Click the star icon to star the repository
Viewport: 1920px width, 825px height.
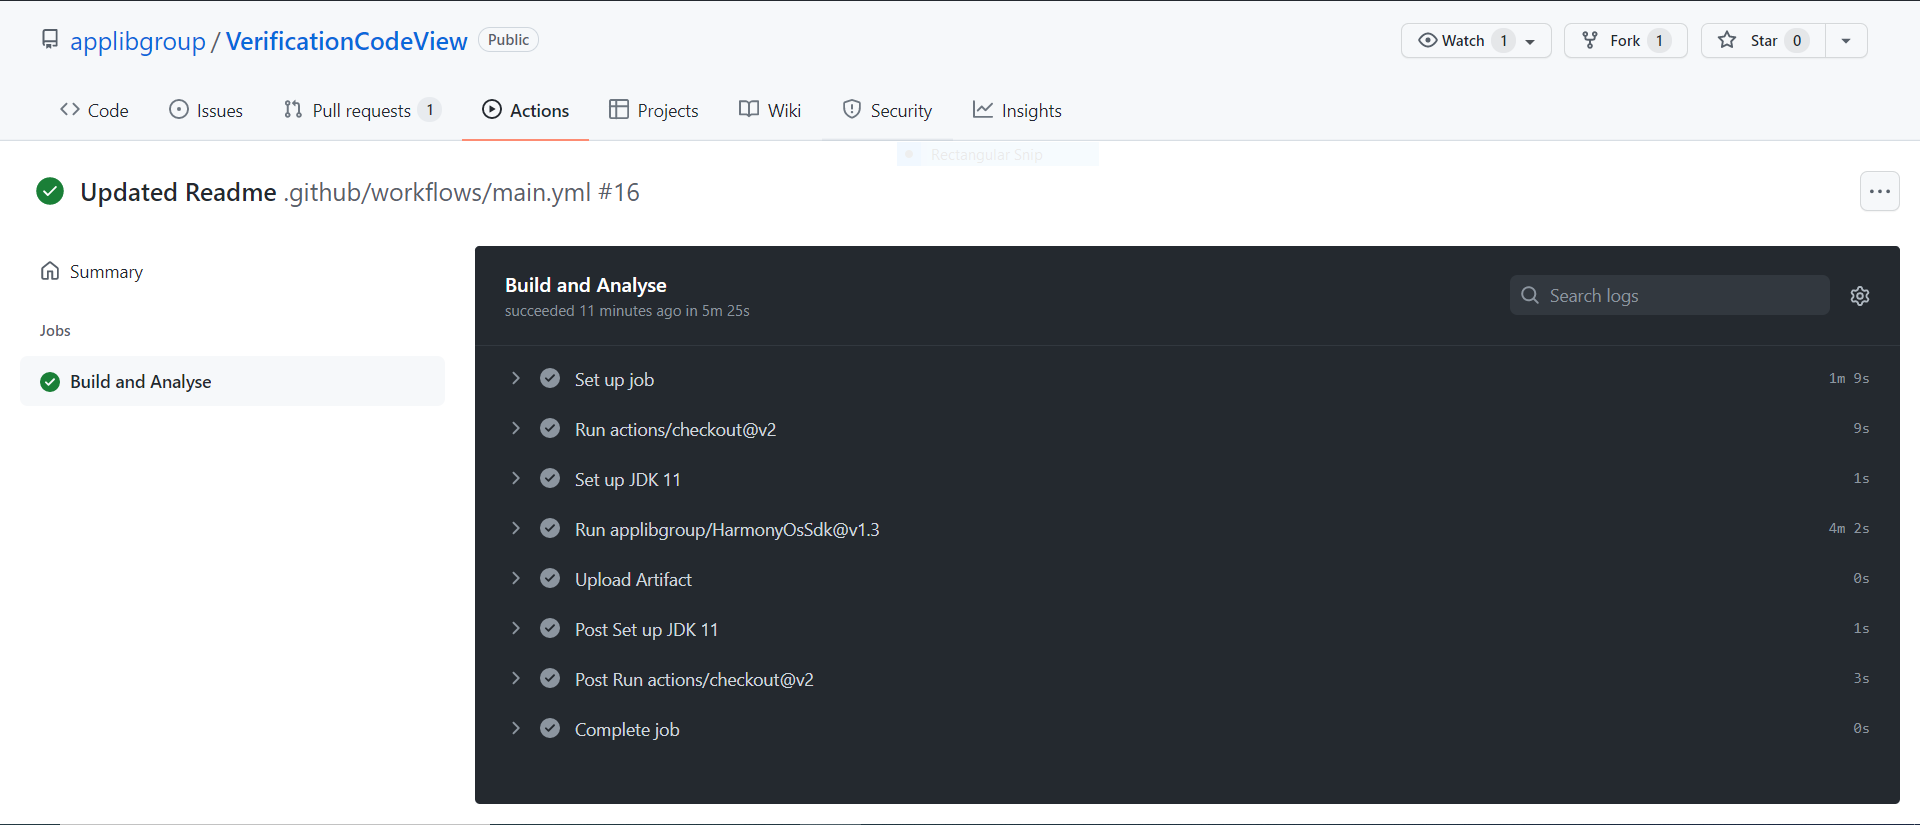pos(1727,40)
